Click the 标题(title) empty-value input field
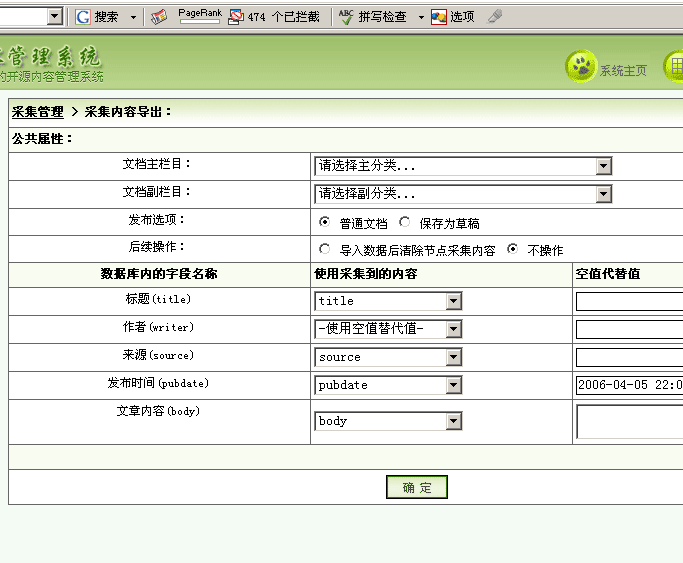This screenshot has height=563, width=683. click(629, 301)
